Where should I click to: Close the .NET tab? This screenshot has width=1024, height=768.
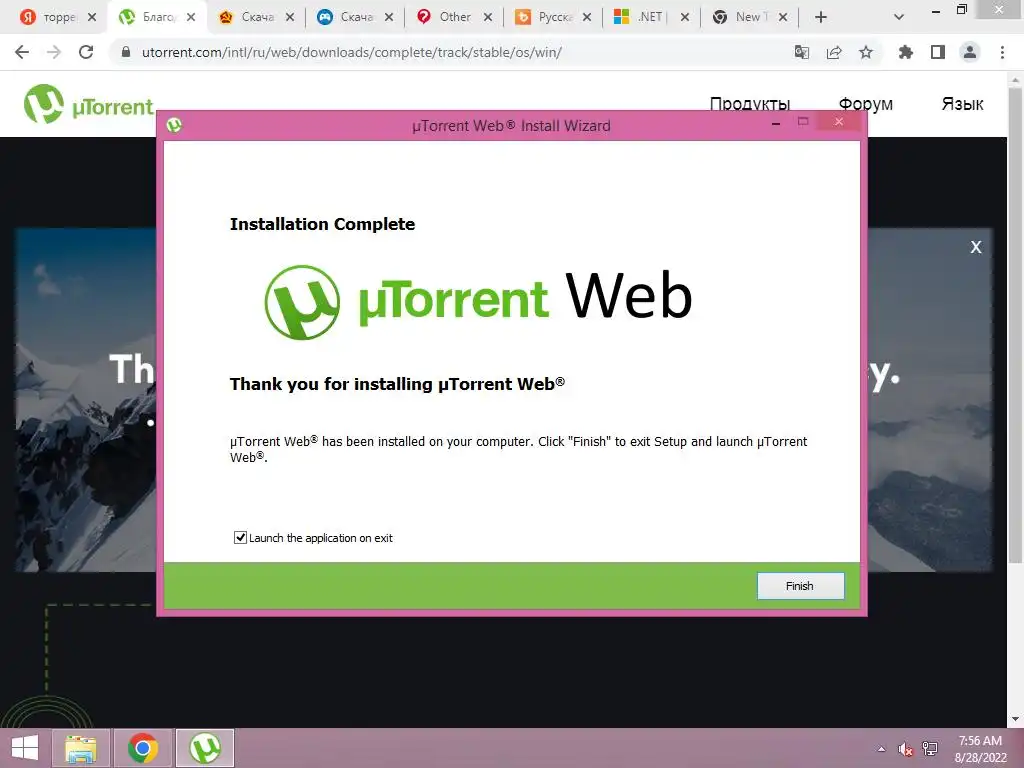coord(684,17)
